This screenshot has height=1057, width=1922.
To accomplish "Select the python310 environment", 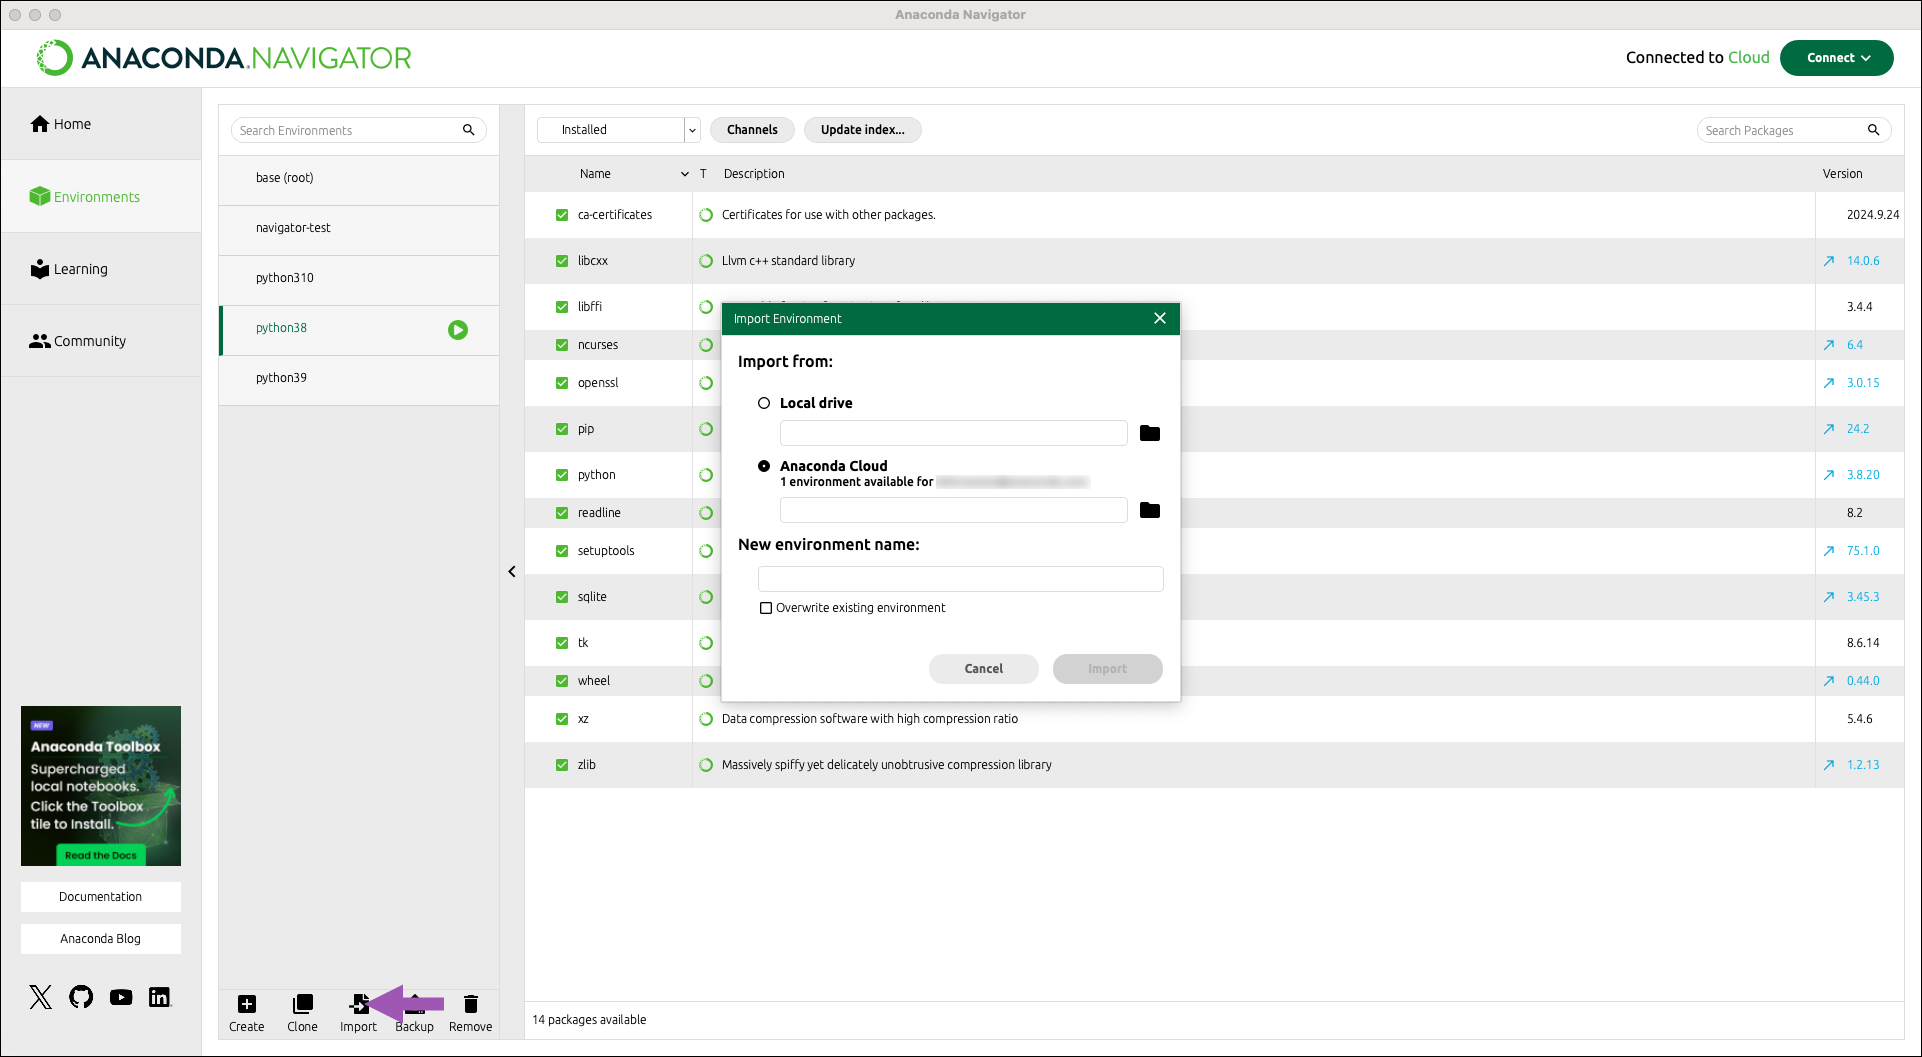I will coord(359,278).
